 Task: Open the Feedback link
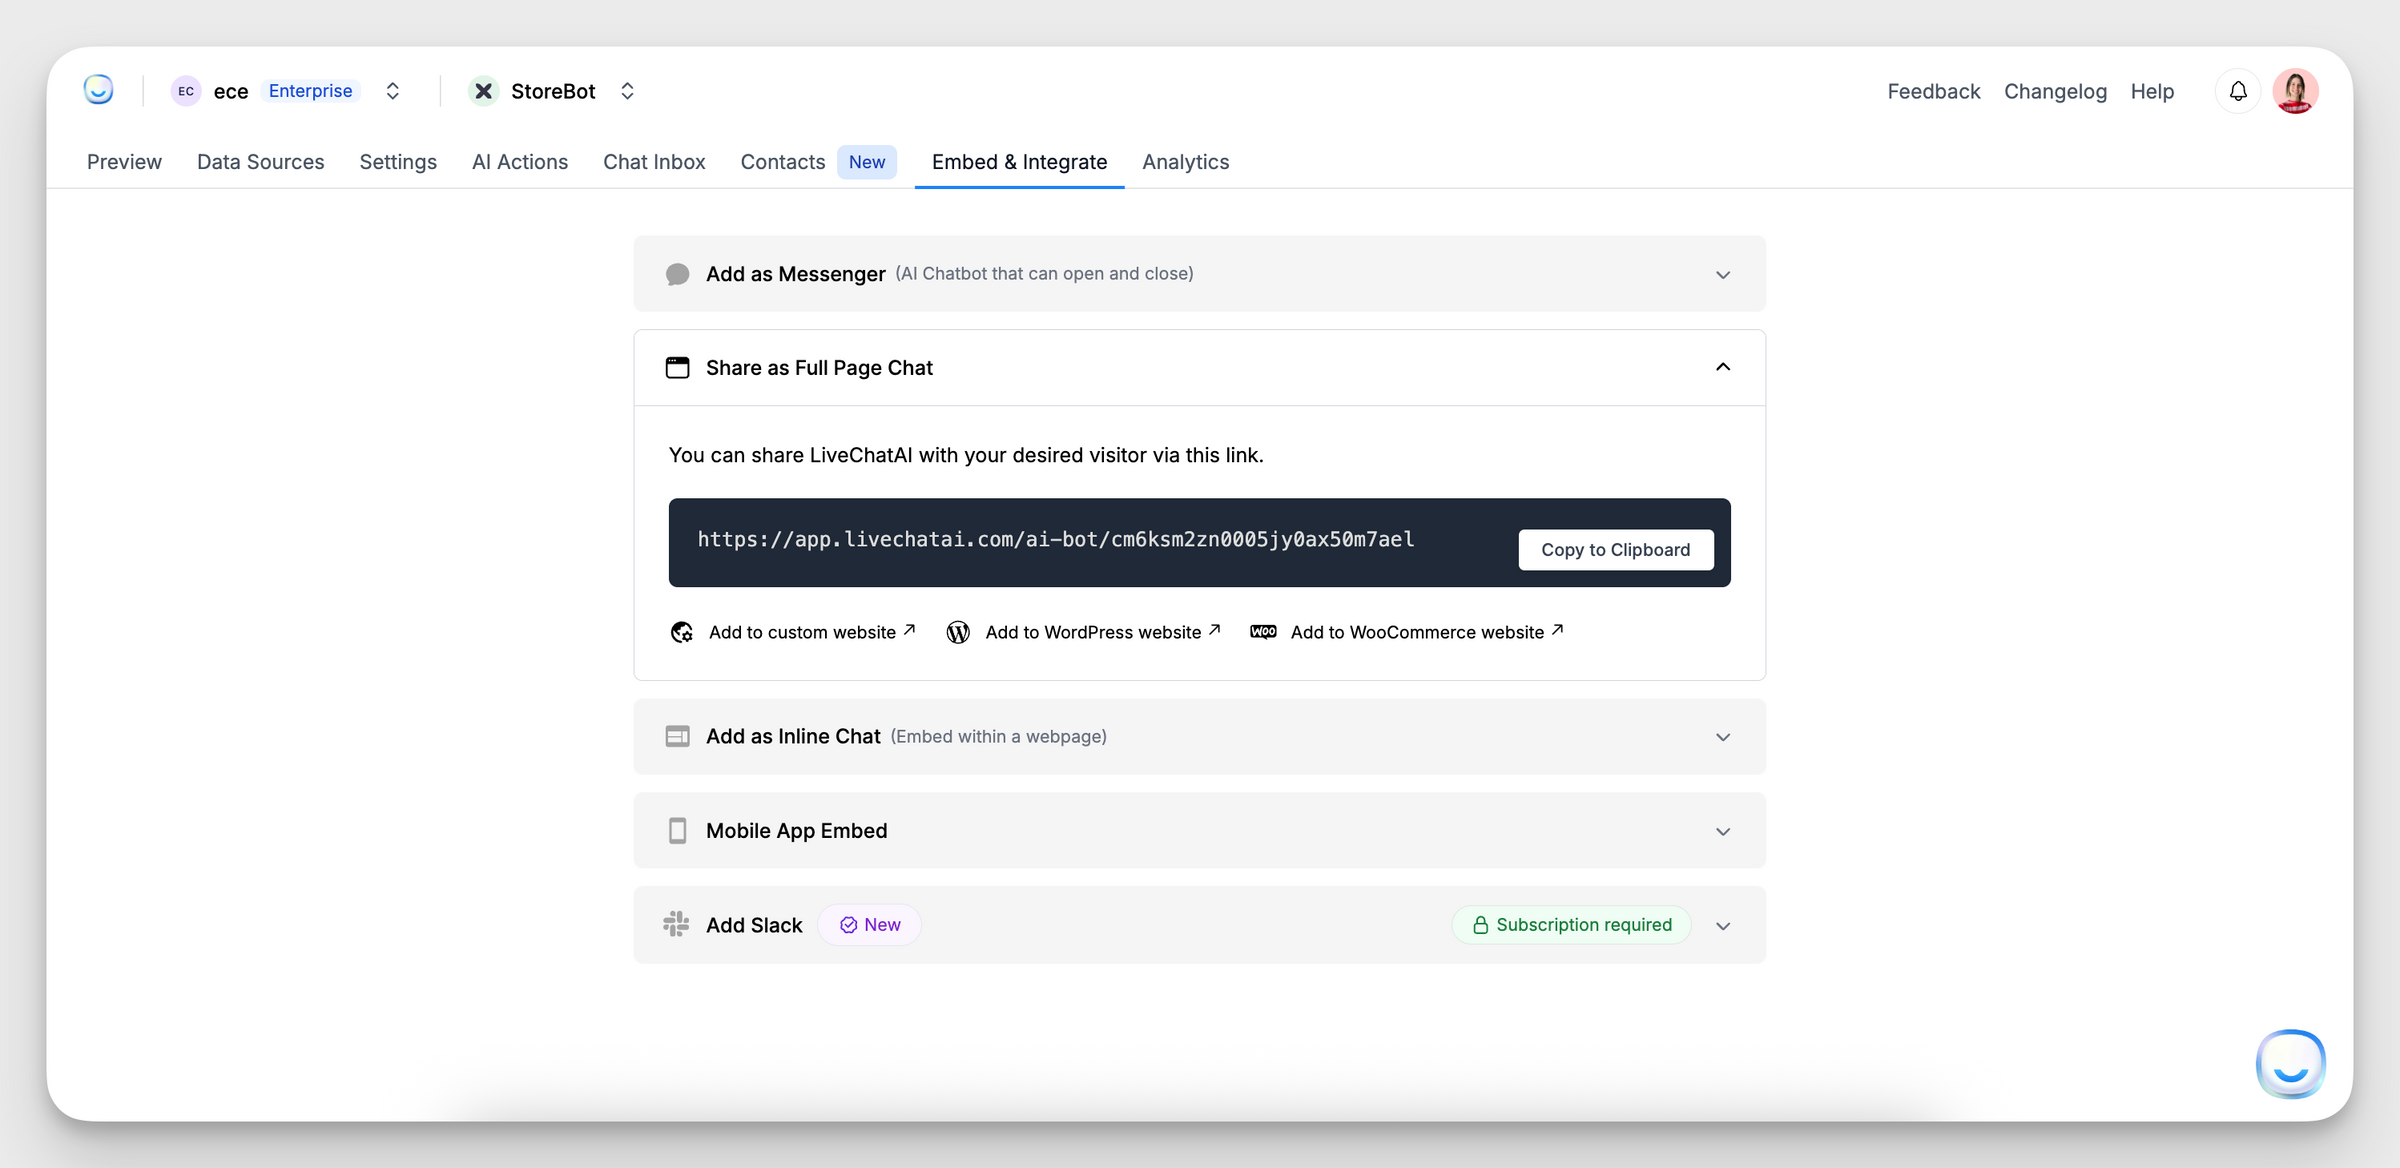pyautogui.click(x=1933, y=90)
